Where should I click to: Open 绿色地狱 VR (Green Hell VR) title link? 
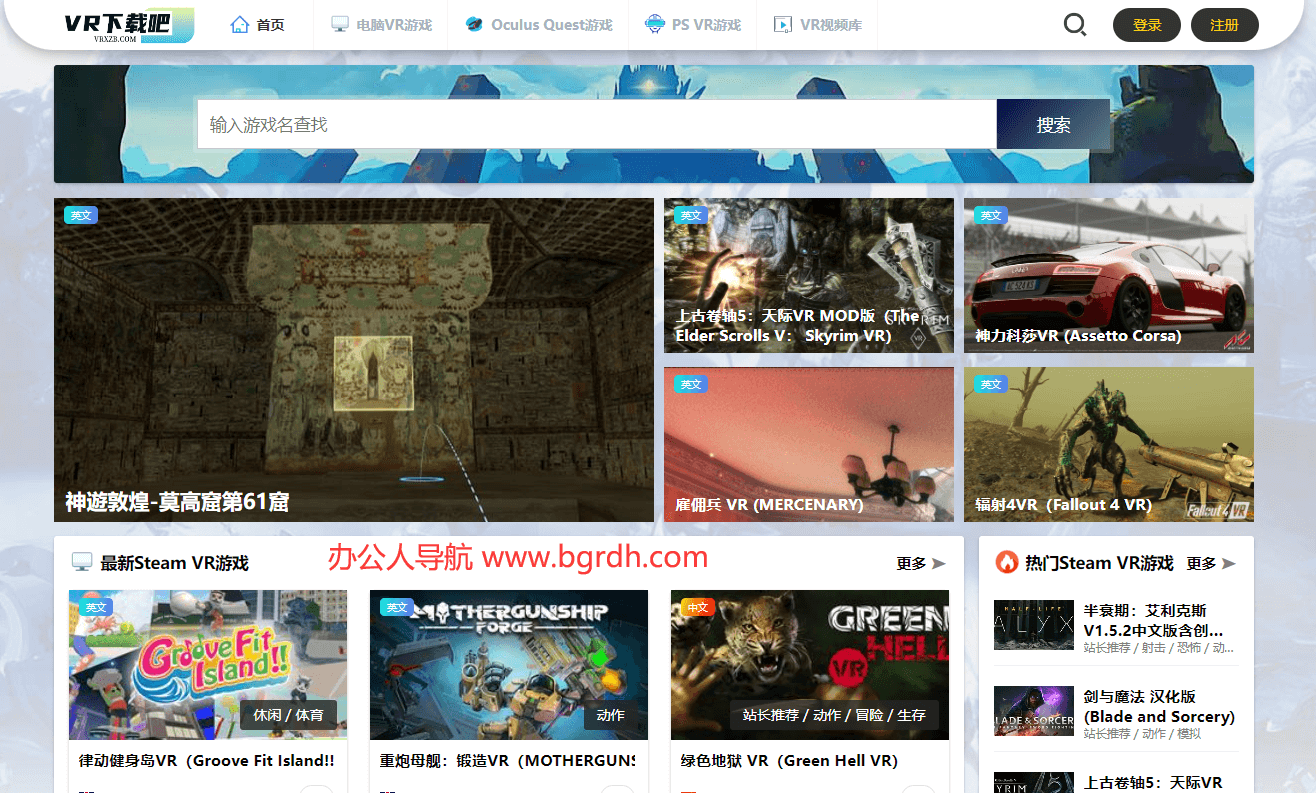pyautogui.click(x=789, y=761)
